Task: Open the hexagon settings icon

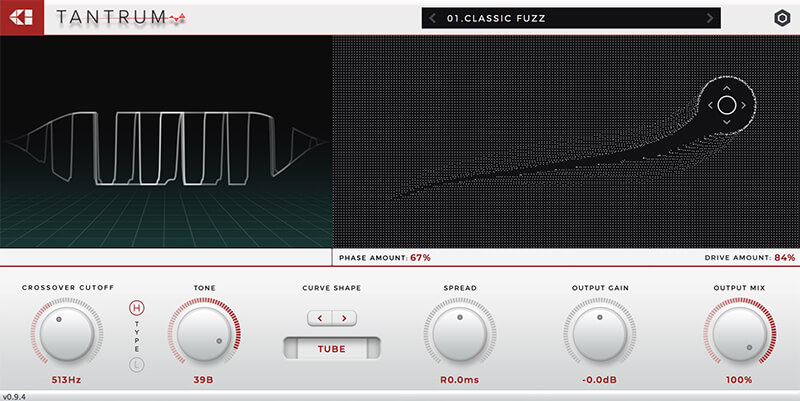Action: coord(782,18)
